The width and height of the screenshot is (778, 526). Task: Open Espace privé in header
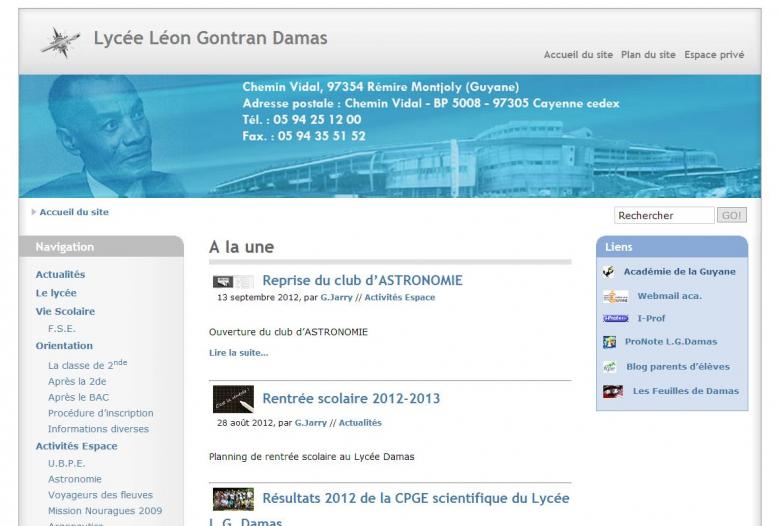[714, 55]
